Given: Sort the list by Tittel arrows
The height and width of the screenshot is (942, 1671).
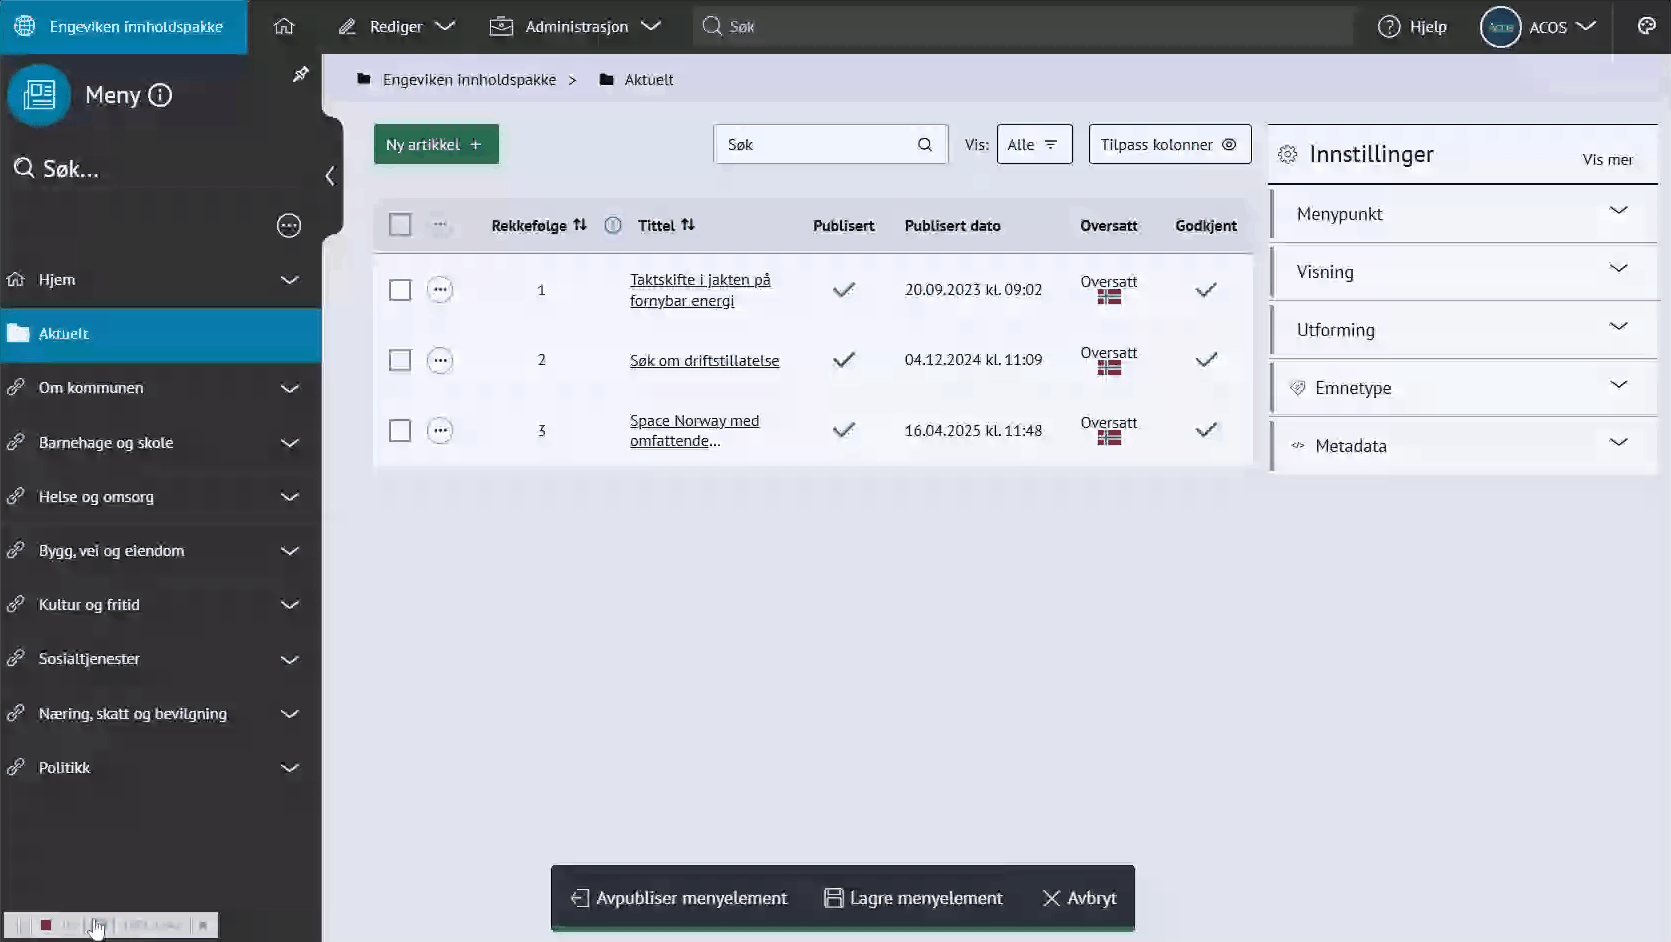Looking at the screenshot, I should click(x=688, y=225).
